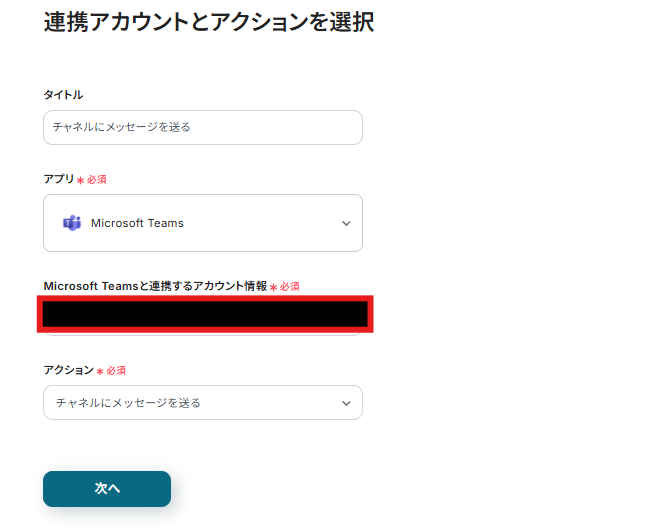
Task: Click the red asterisk next to アプリ
Action: click(x=81, y=181)
